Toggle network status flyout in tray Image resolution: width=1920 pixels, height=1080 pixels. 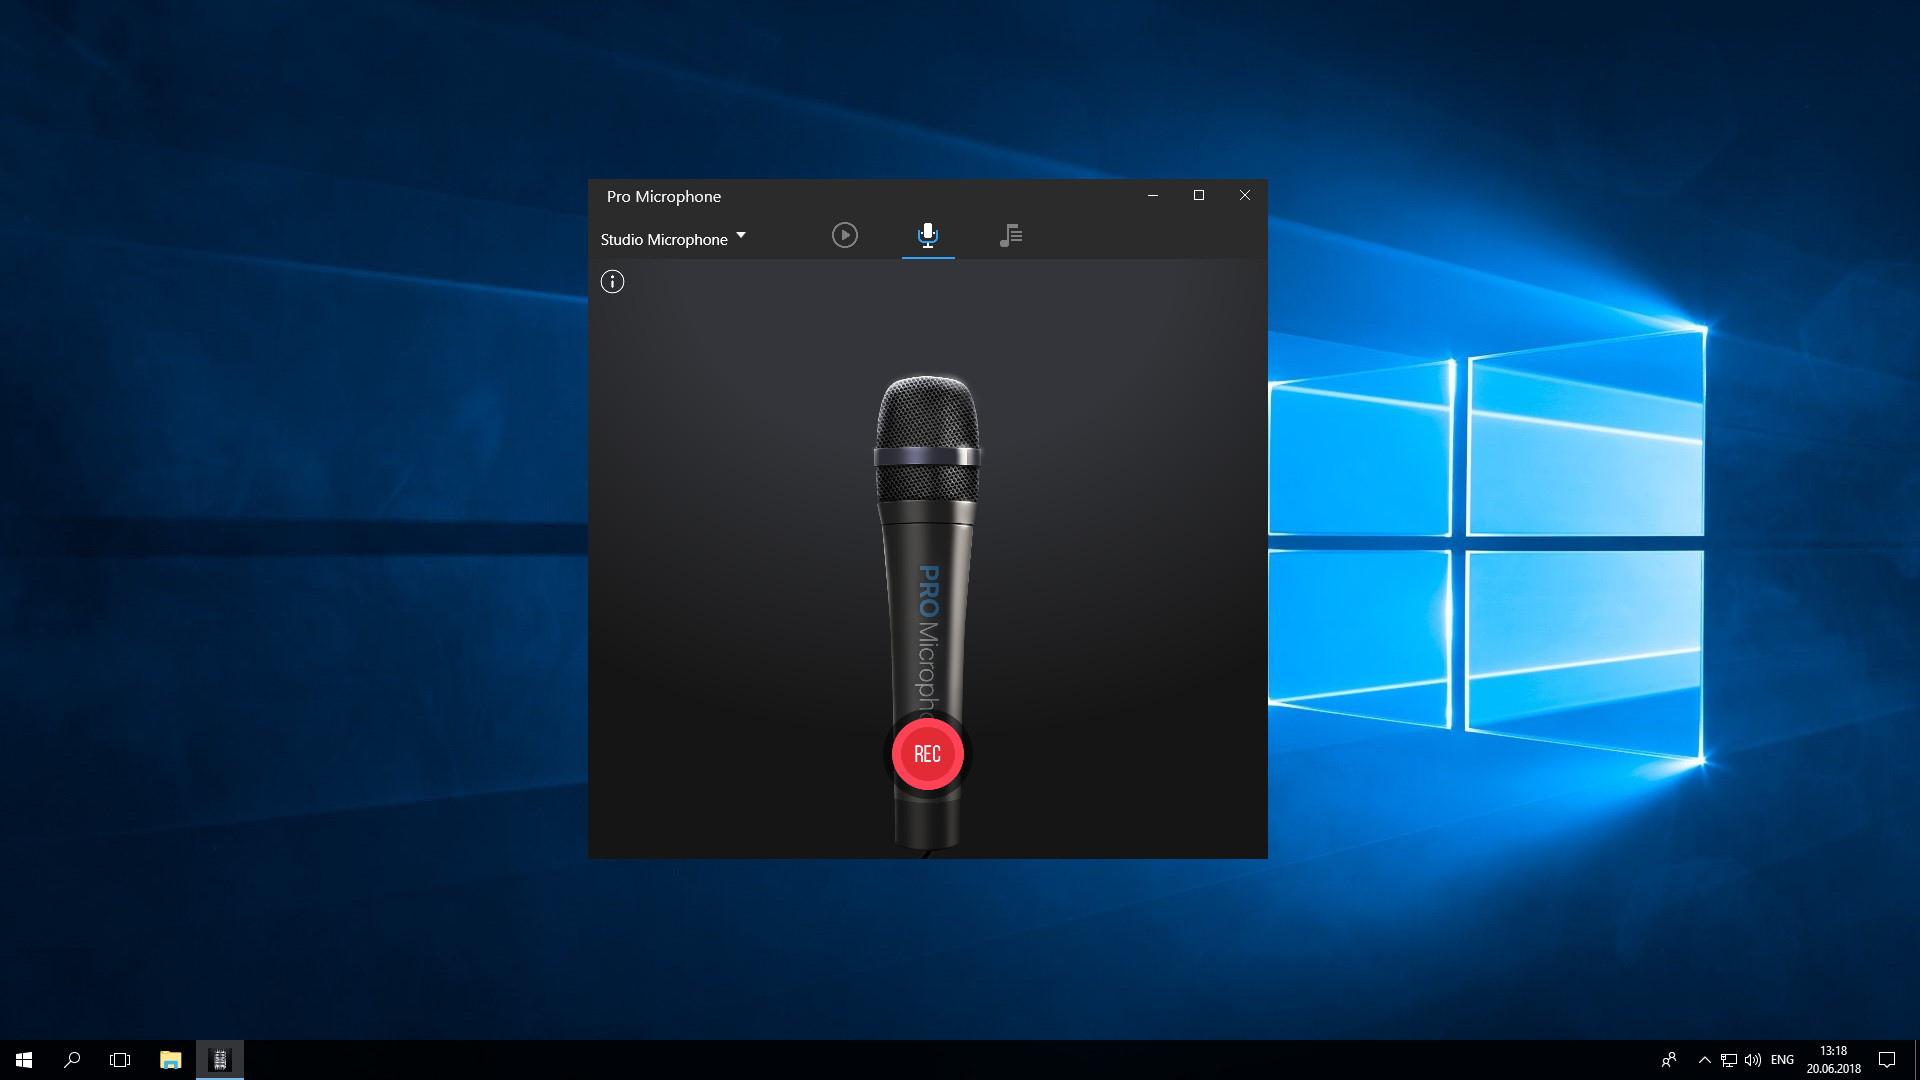coord(1728,1059)
